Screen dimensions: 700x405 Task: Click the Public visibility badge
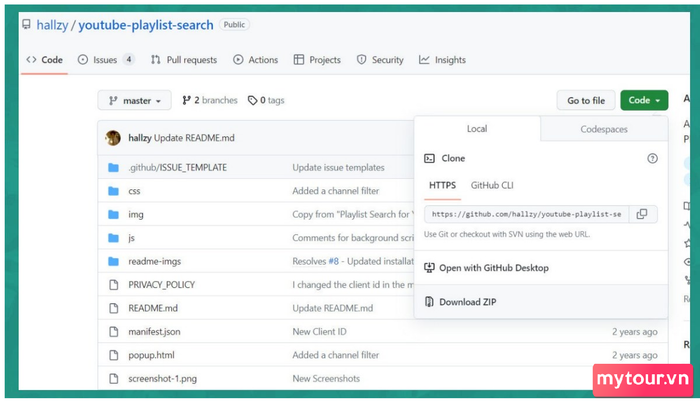tap(234, 25)
